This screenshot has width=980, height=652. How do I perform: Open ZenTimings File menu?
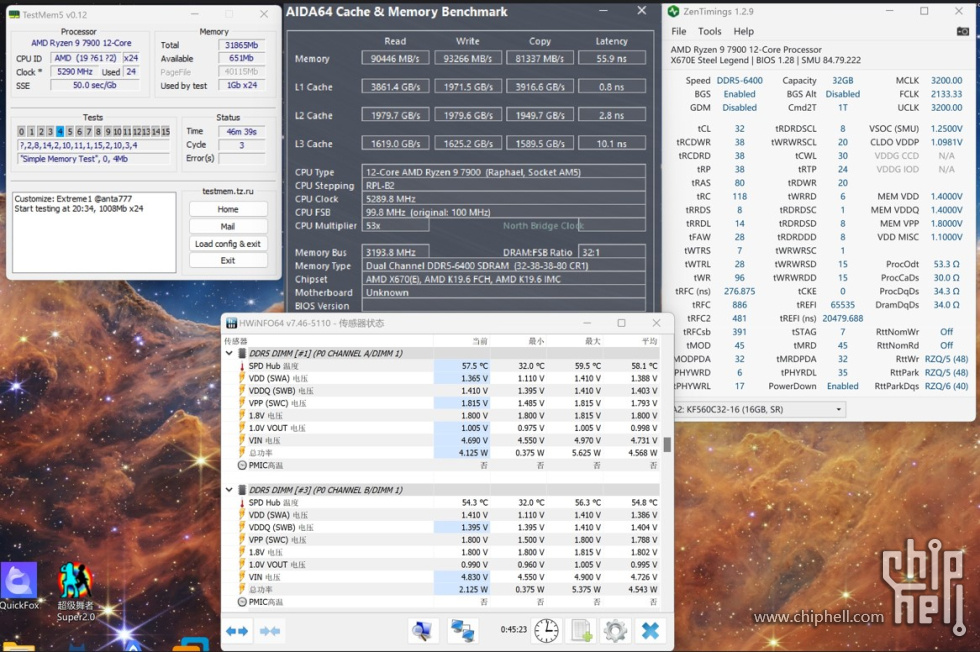click(x=678, y=31)
